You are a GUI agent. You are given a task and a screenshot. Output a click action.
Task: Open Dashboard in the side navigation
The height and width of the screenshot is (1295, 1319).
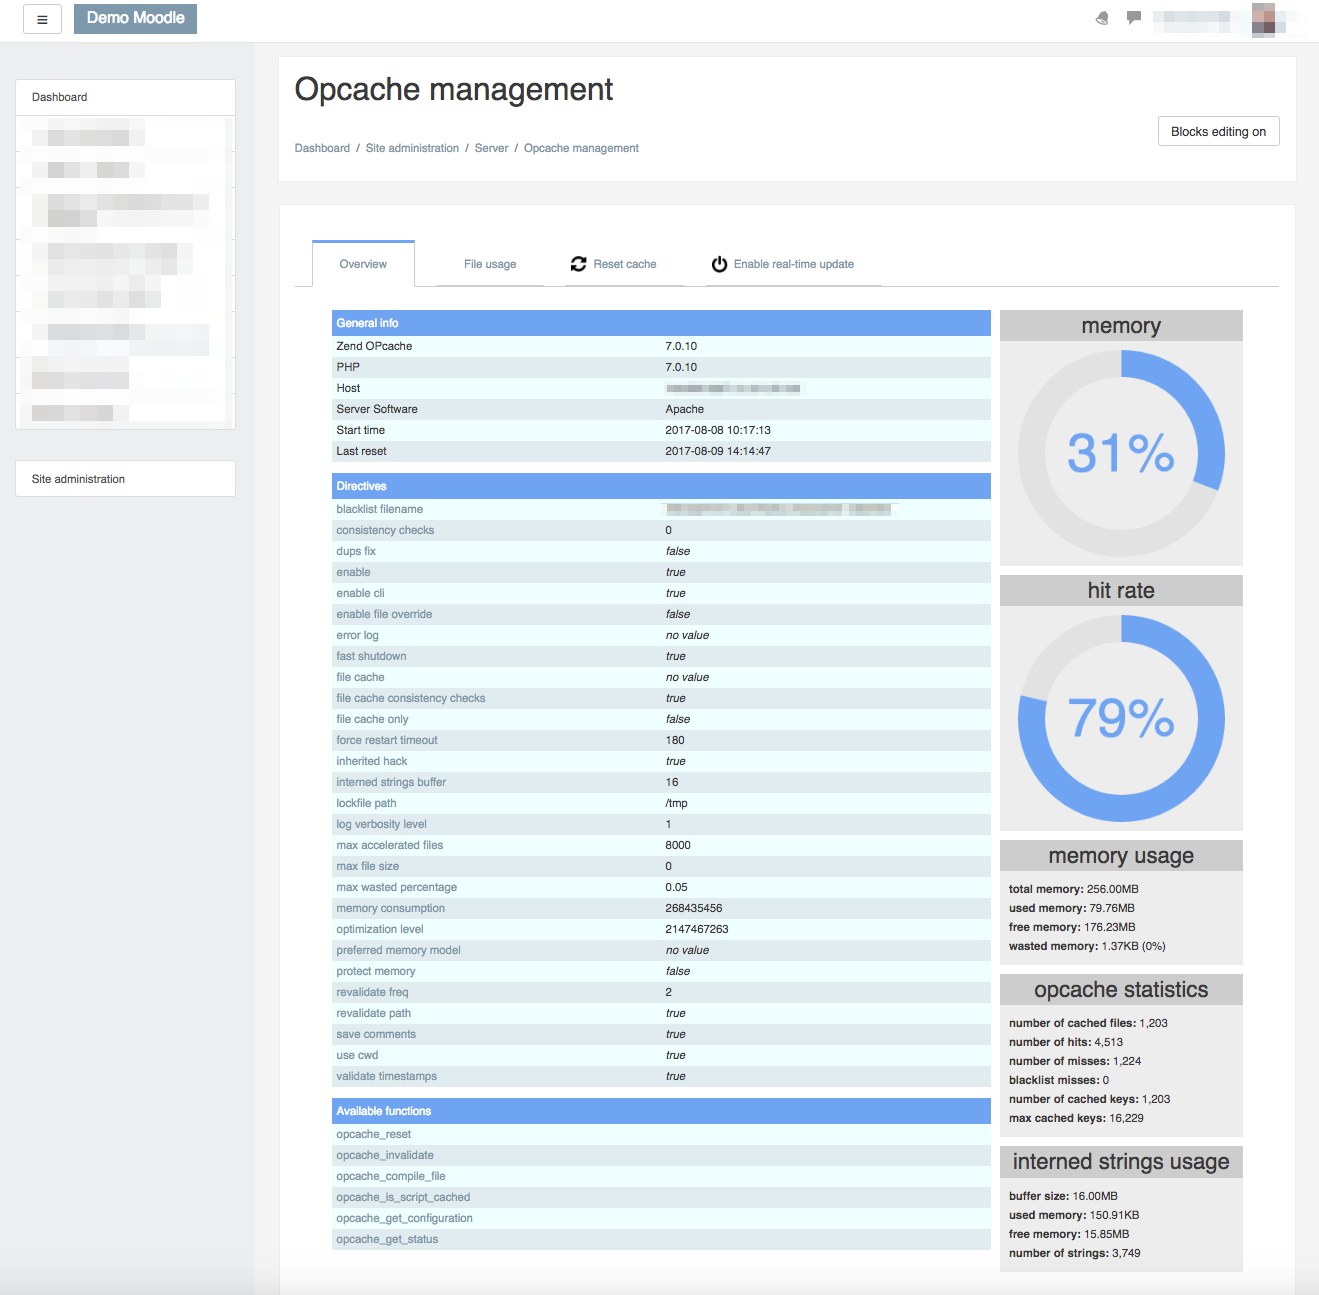click(x=126, y=97)
